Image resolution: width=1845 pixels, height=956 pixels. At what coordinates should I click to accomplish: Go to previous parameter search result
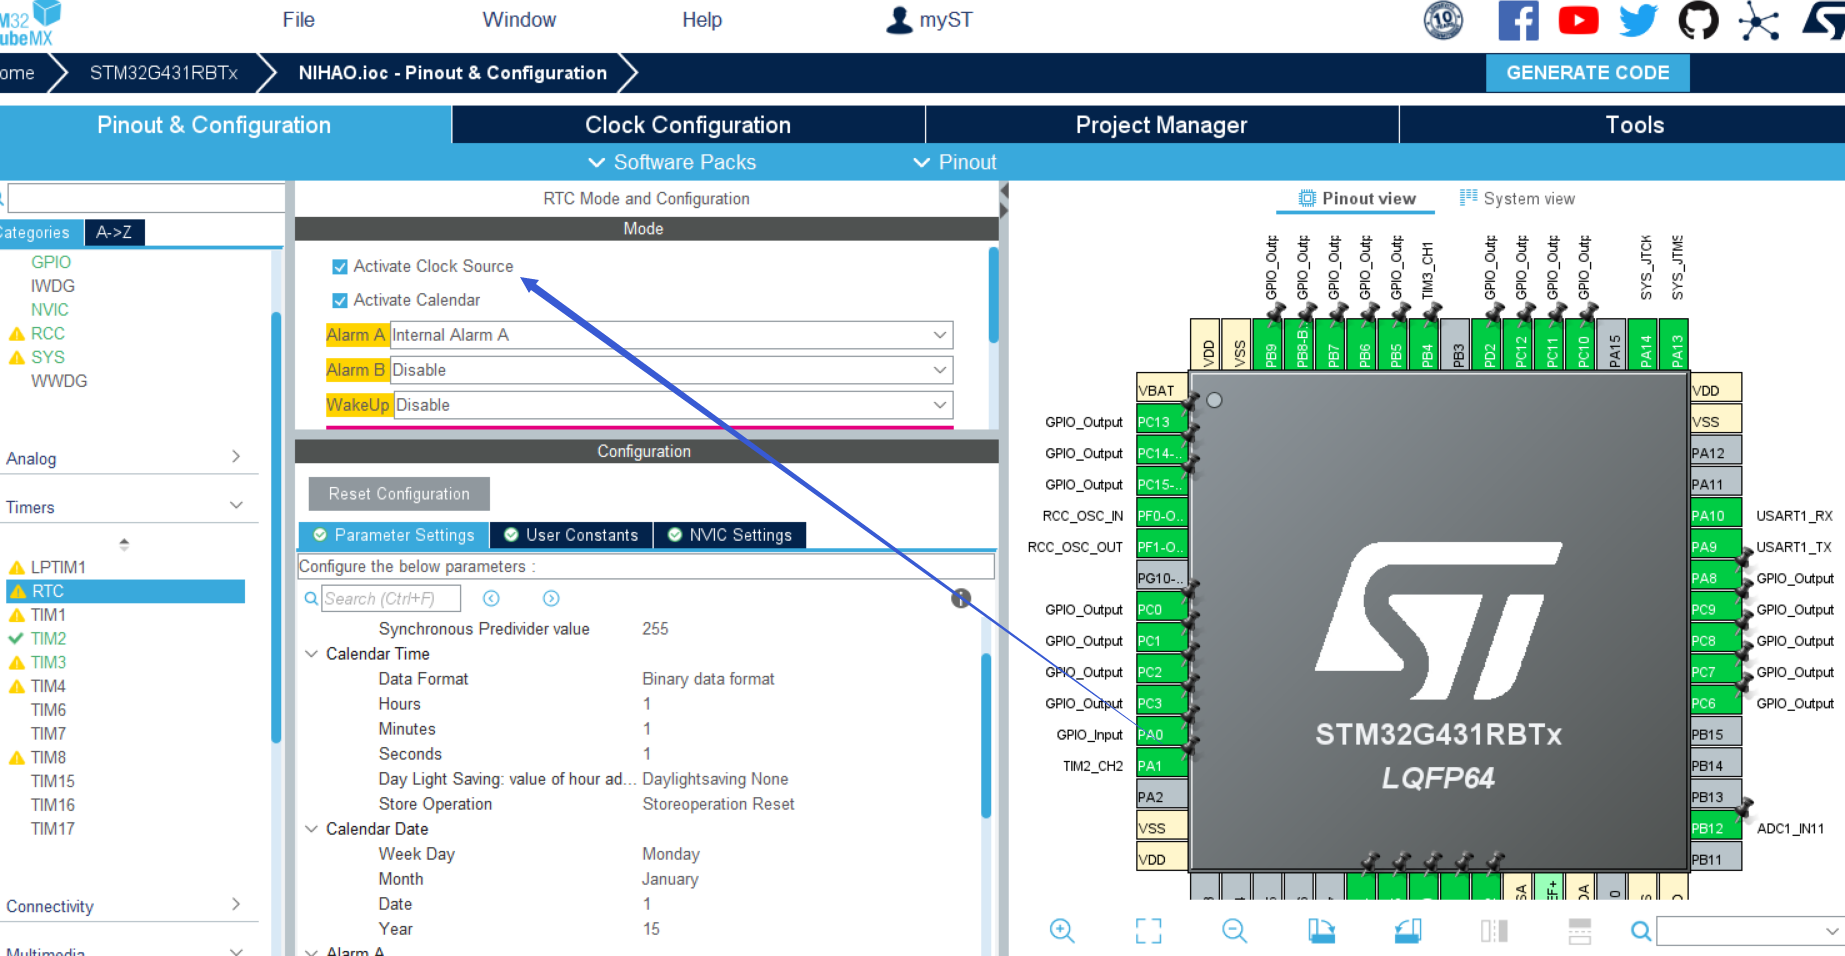491,598
